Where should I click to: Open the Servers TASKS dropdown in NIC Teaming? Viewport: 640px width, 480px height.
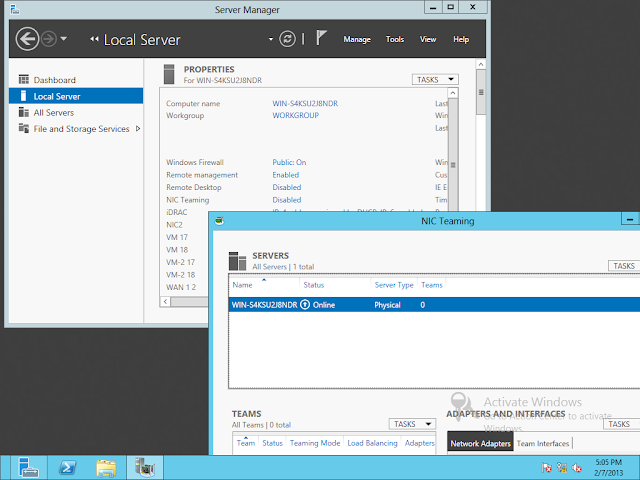624,266
